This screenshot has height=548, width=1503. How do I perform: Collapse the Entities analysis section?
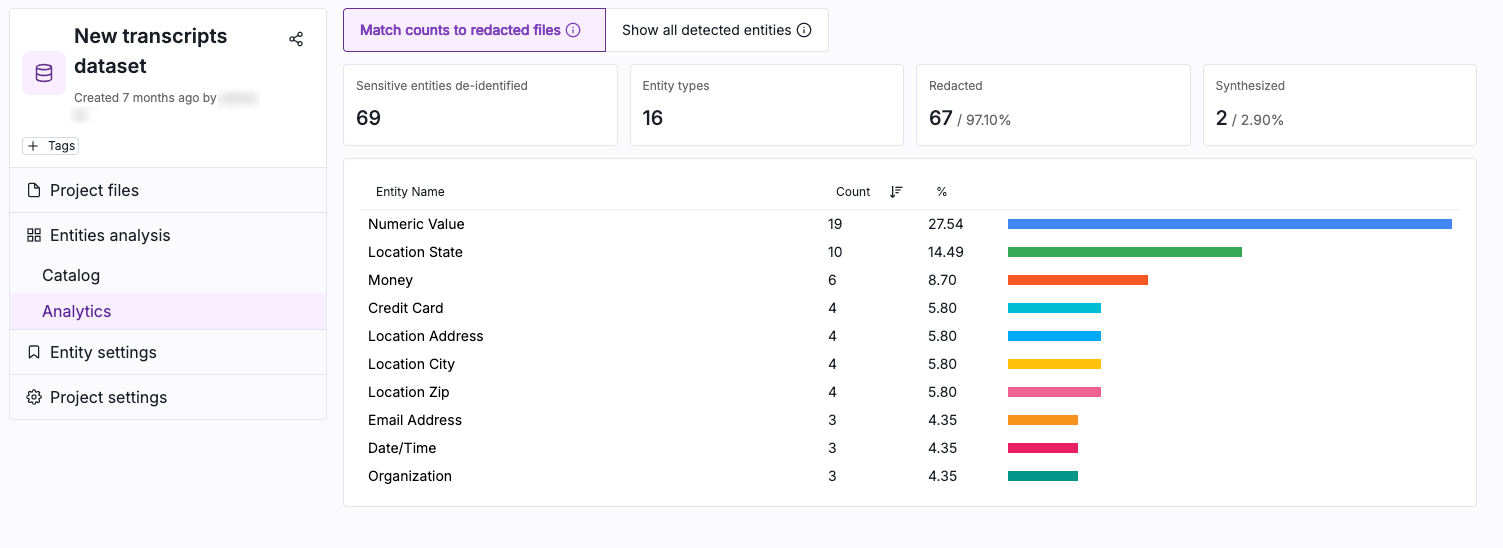pyautogui.click(x=110, y=235)
